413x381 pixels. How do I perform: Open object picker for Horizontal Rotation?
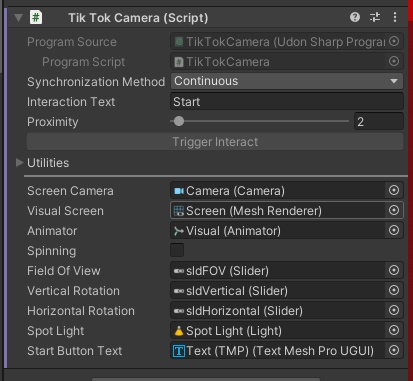(x=394, y=310)
